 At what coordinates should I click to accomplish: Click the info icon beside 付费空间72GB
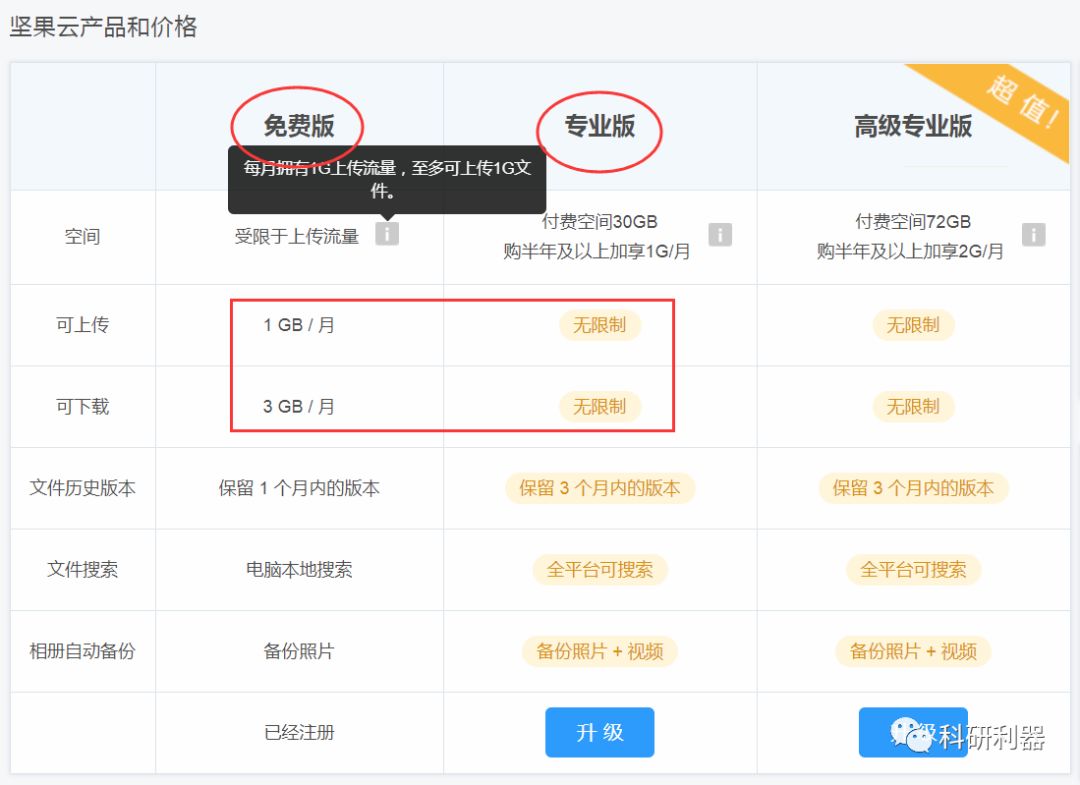click(x=1033, y=234)
